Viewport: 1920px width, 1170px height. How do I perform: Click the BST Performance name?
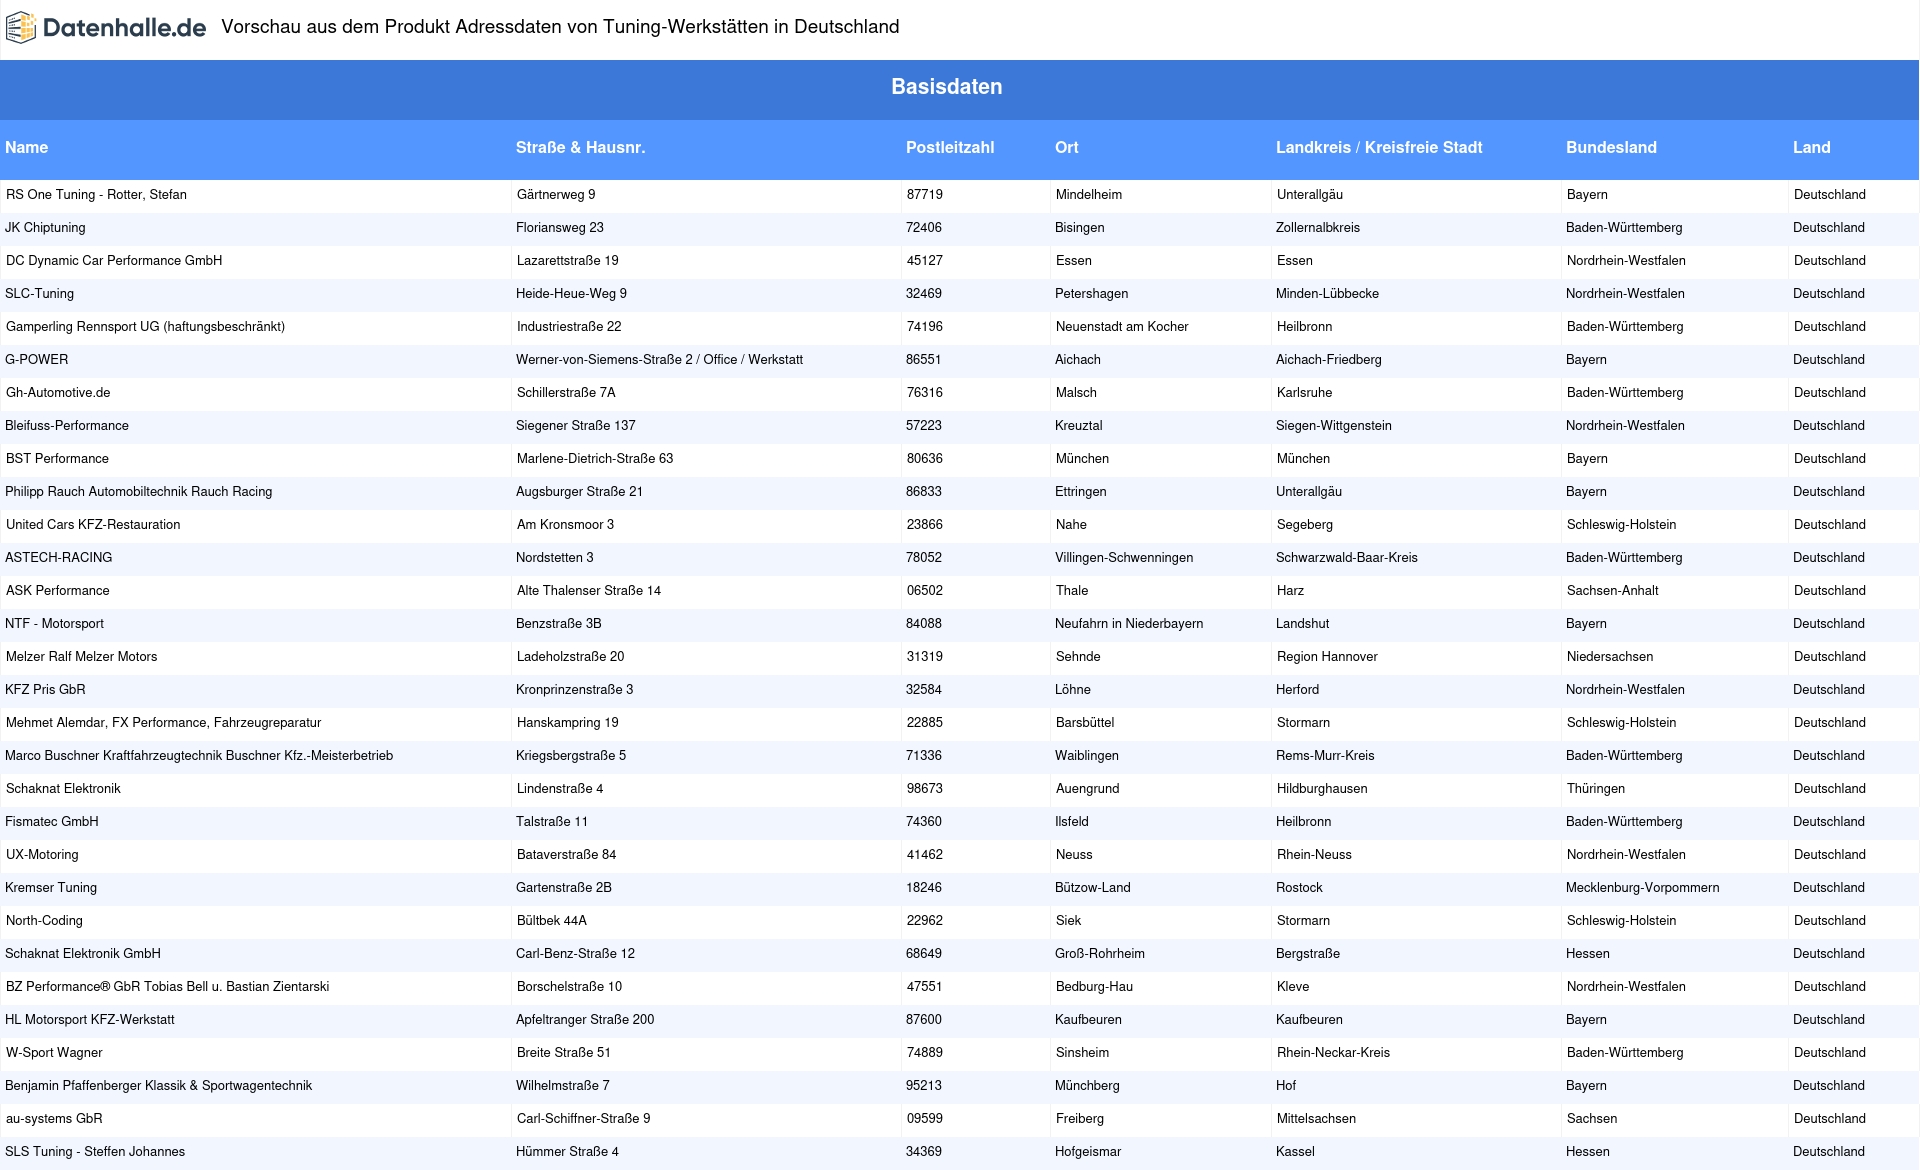click(57, 459)
